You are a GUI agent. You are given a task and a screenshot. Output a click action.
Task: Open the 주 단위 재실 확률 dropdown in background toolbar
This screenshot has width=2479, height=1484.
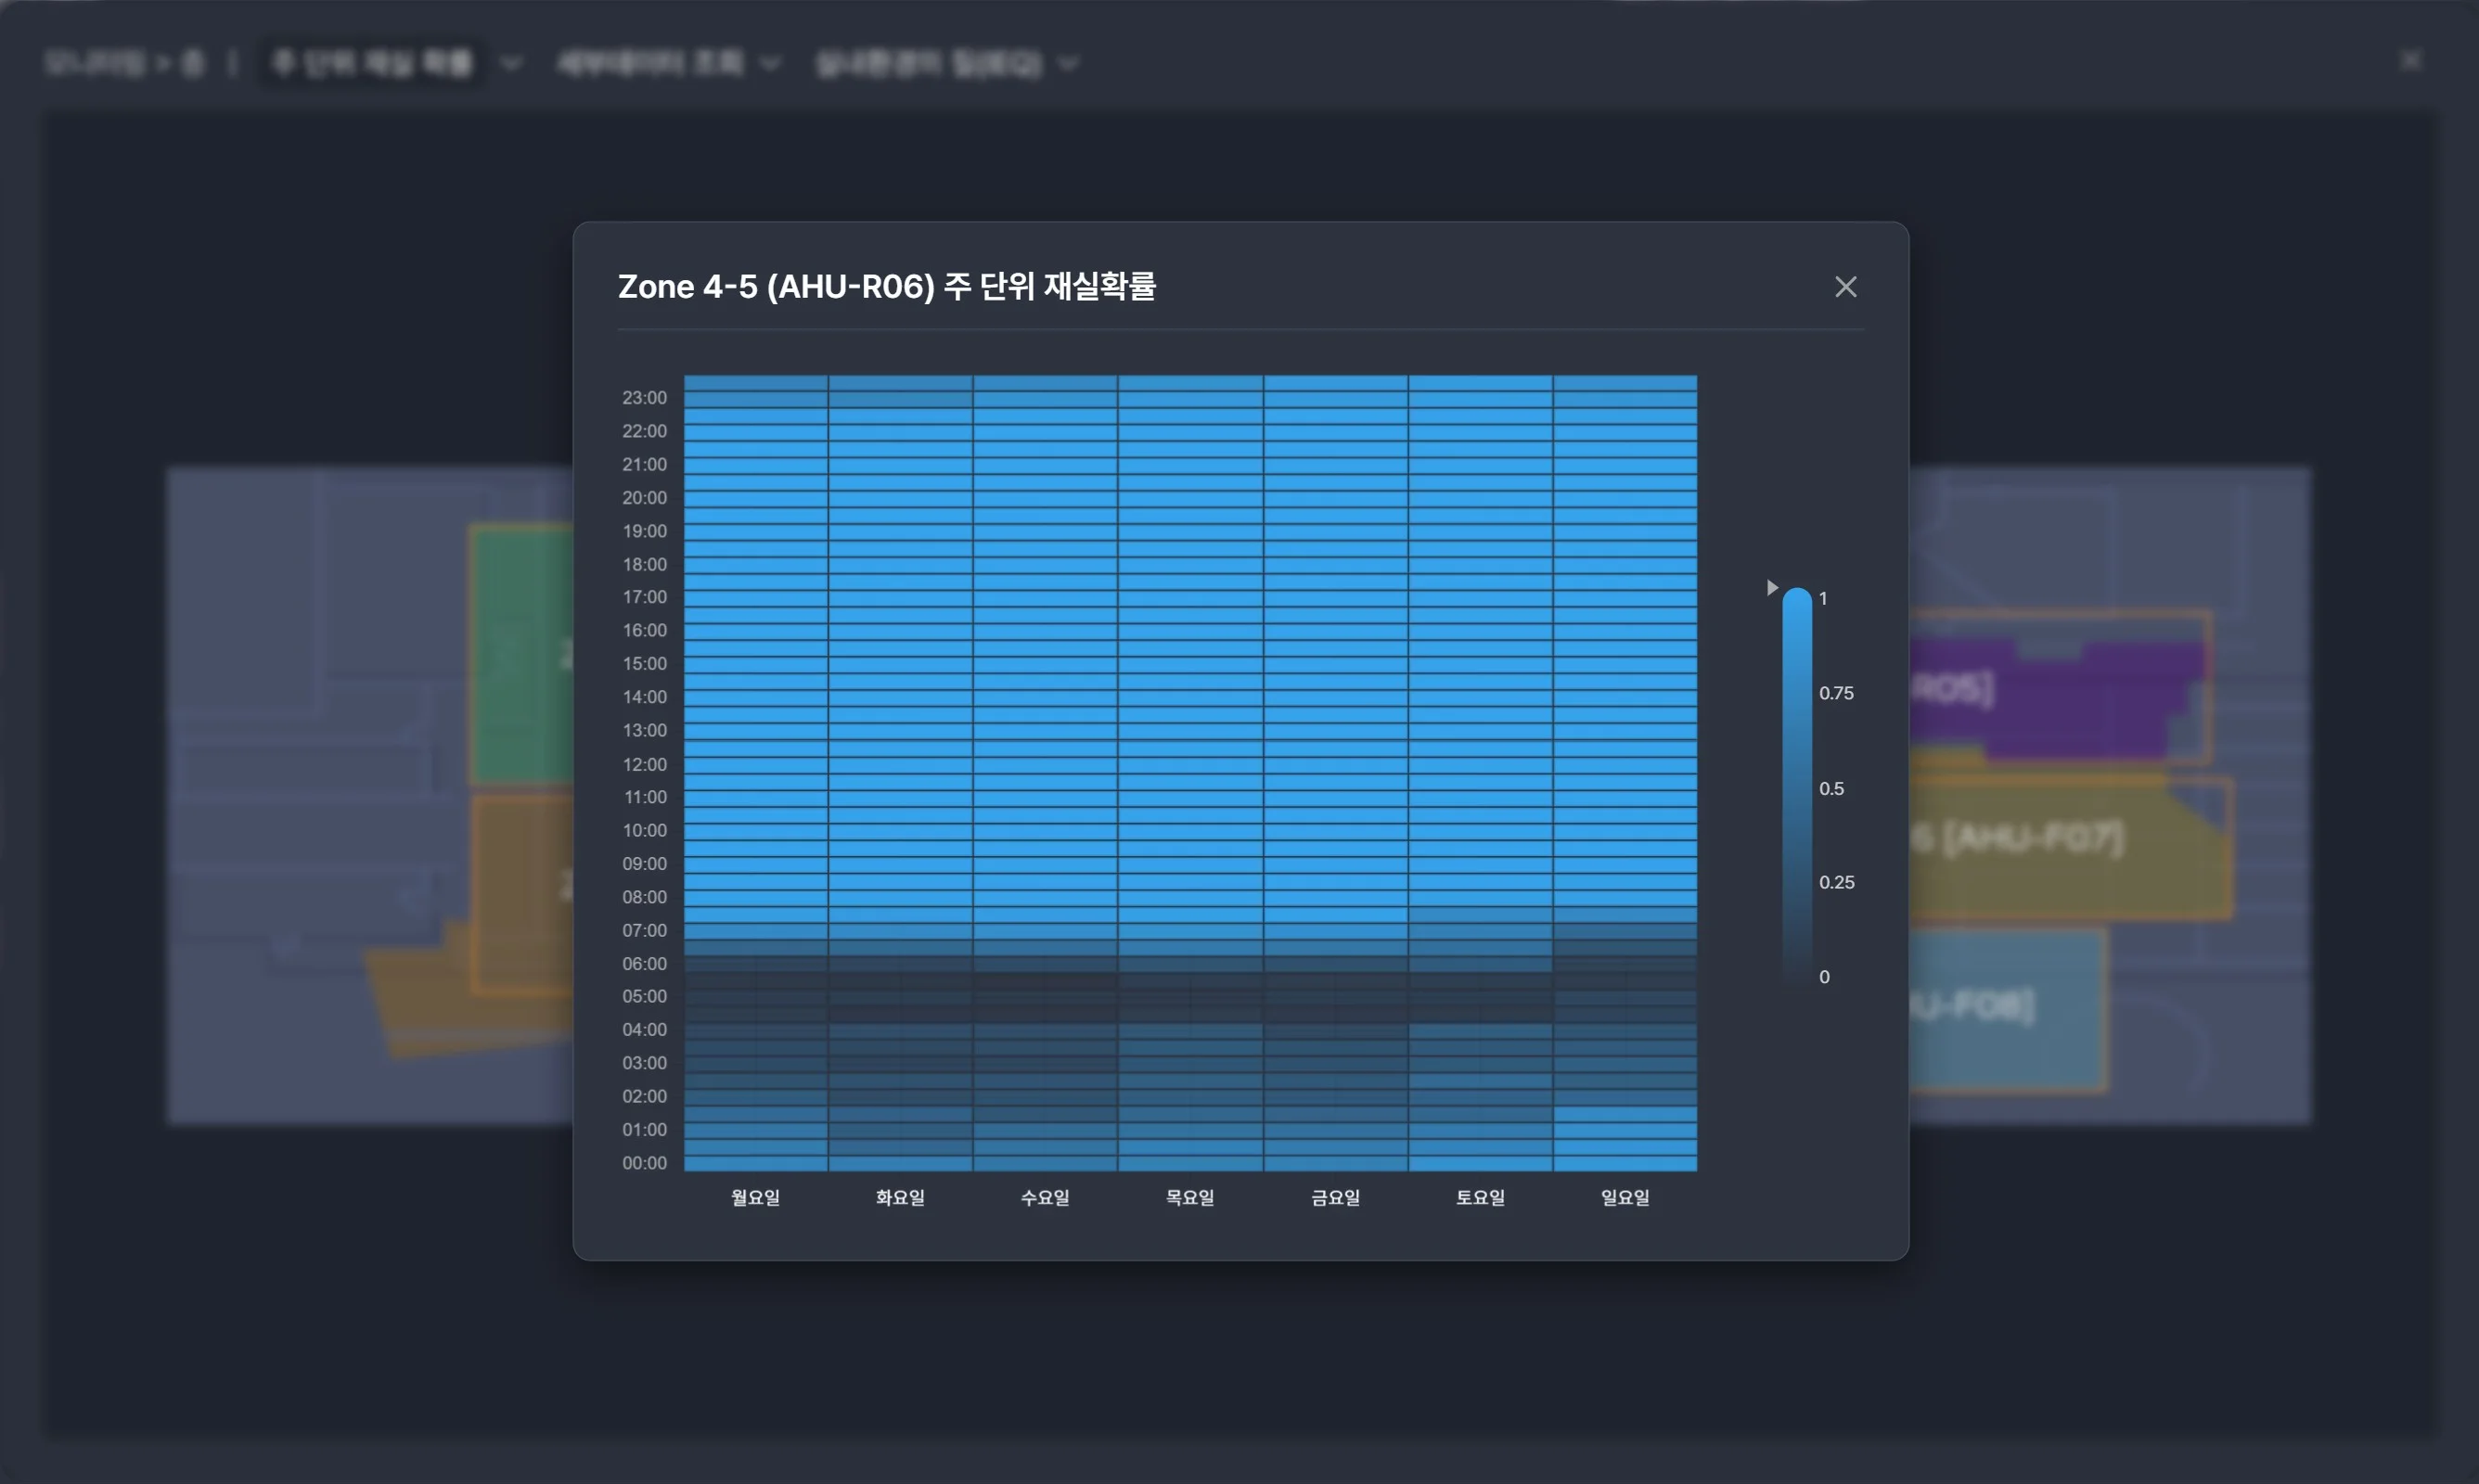coord(394,63)
